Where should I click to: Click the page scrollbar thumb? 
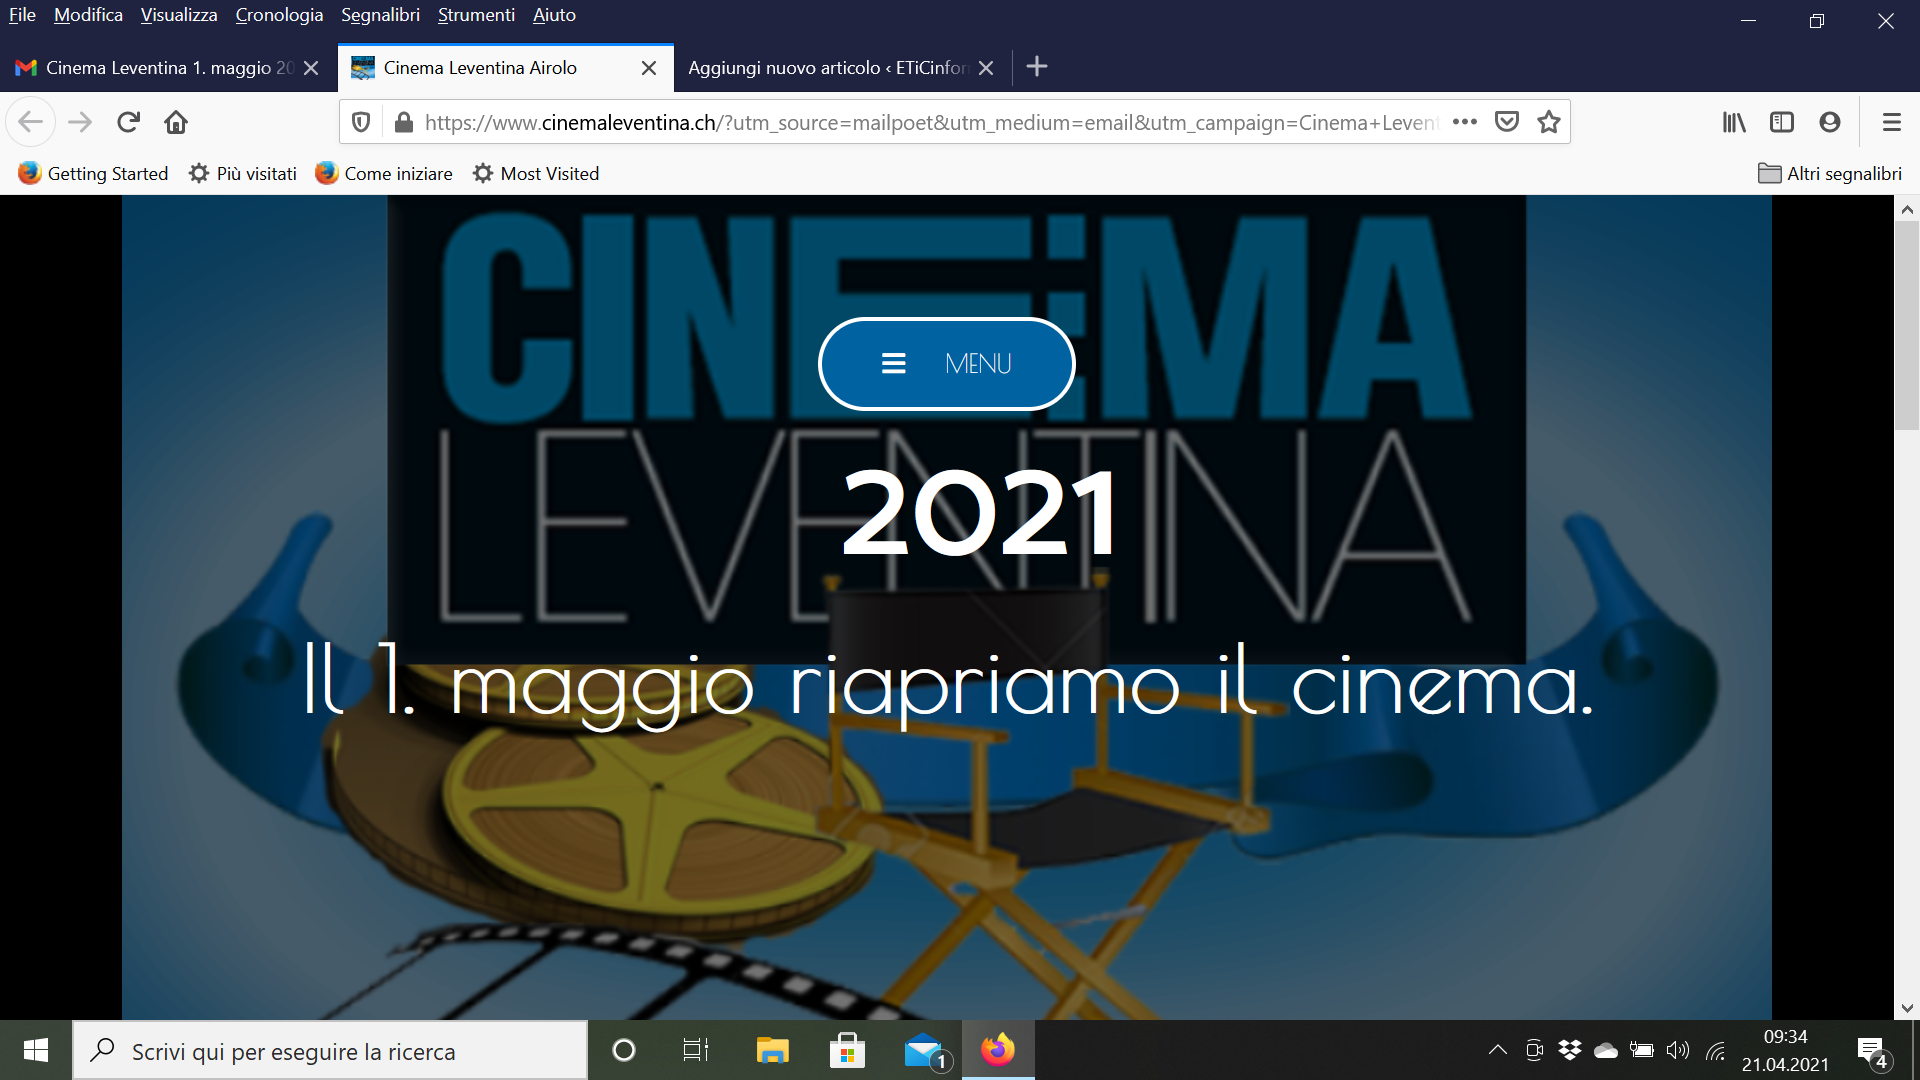click(1907, 325)
